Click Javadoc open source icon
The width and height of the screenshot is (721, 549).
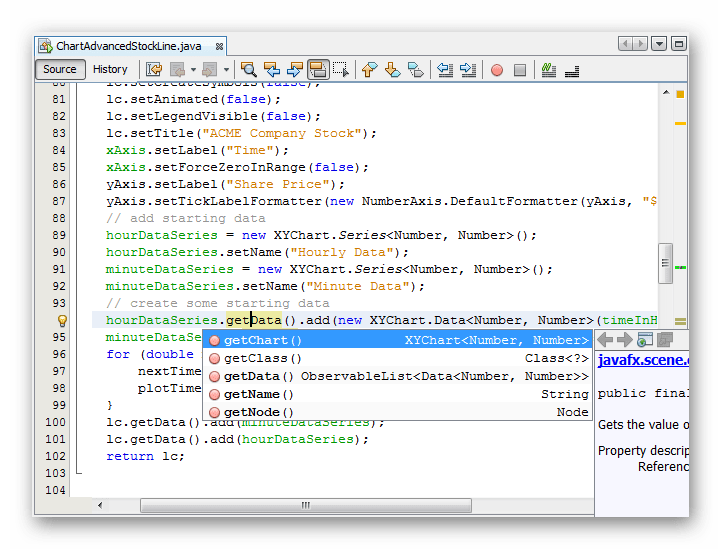(665, 340)
